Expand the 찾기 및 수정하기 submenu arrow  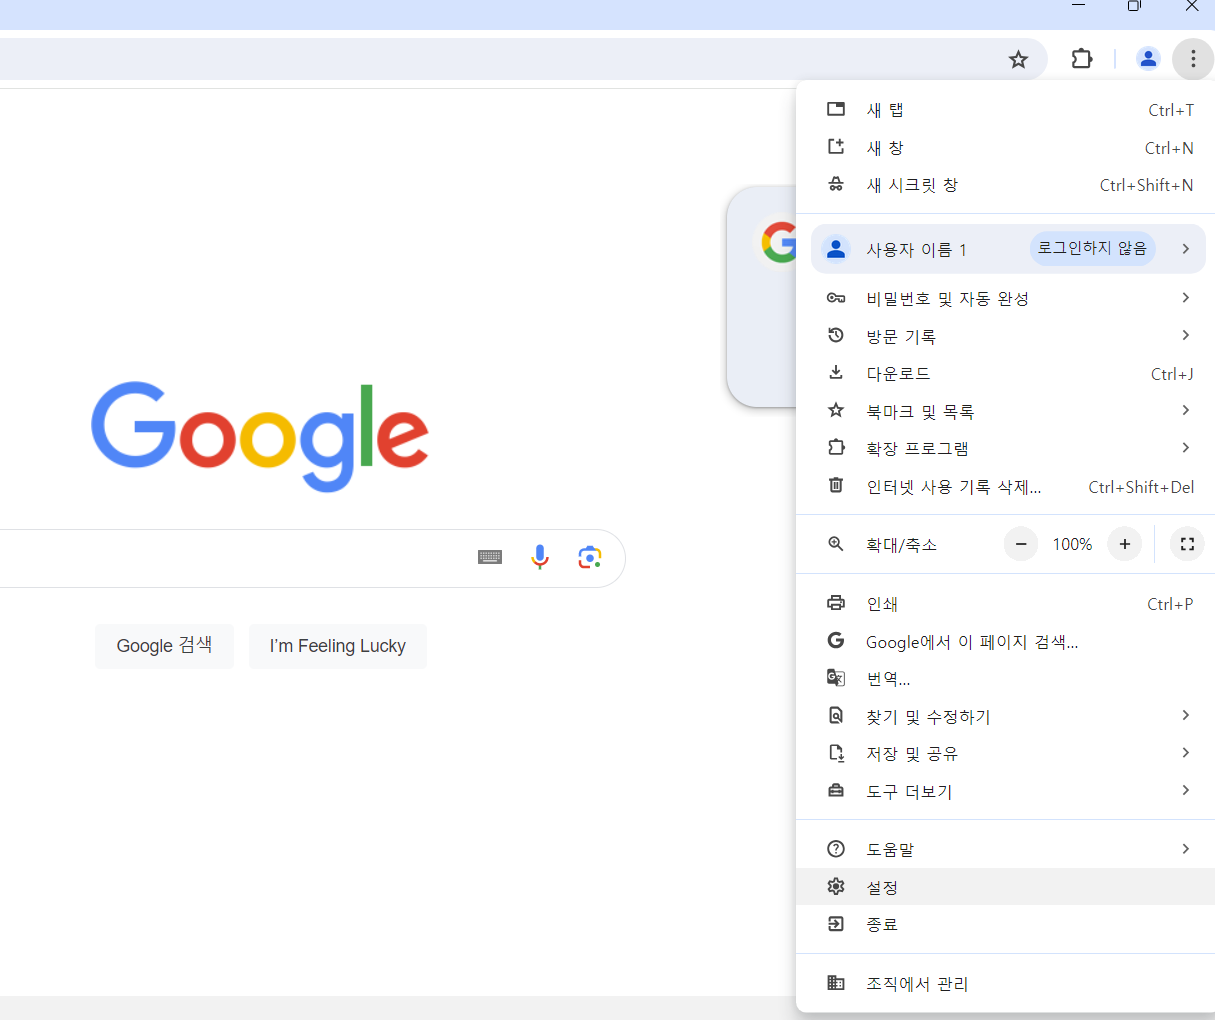tap(1186, 715)
